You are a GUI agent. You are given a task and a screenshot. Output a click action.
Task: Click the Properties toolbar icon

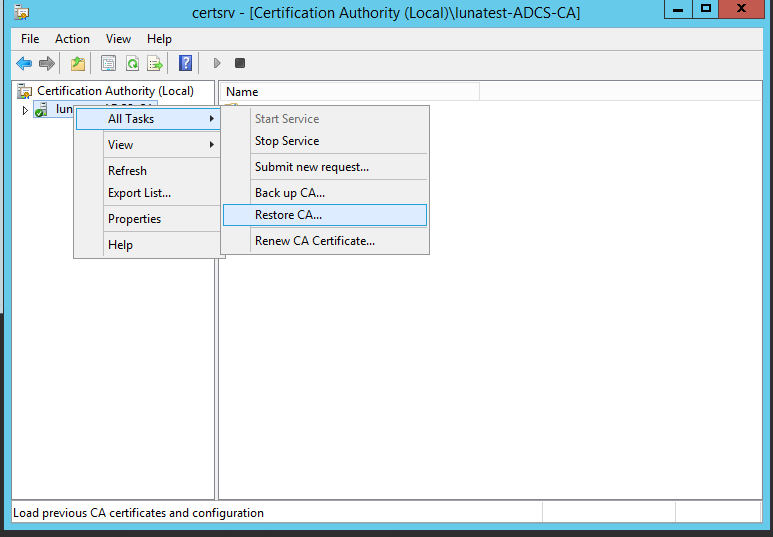pos(108,63)
